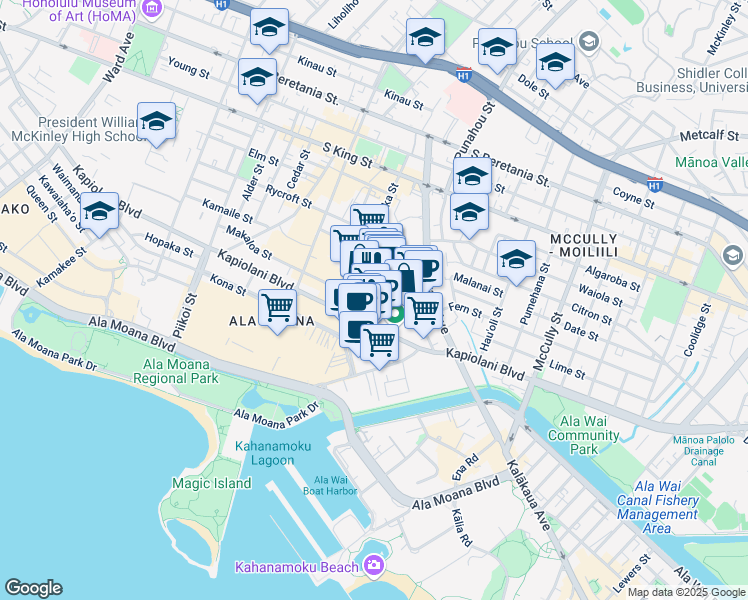
Task: Click Ala Wai Canal Fishery Management Area label
Action: coord(657,507)
